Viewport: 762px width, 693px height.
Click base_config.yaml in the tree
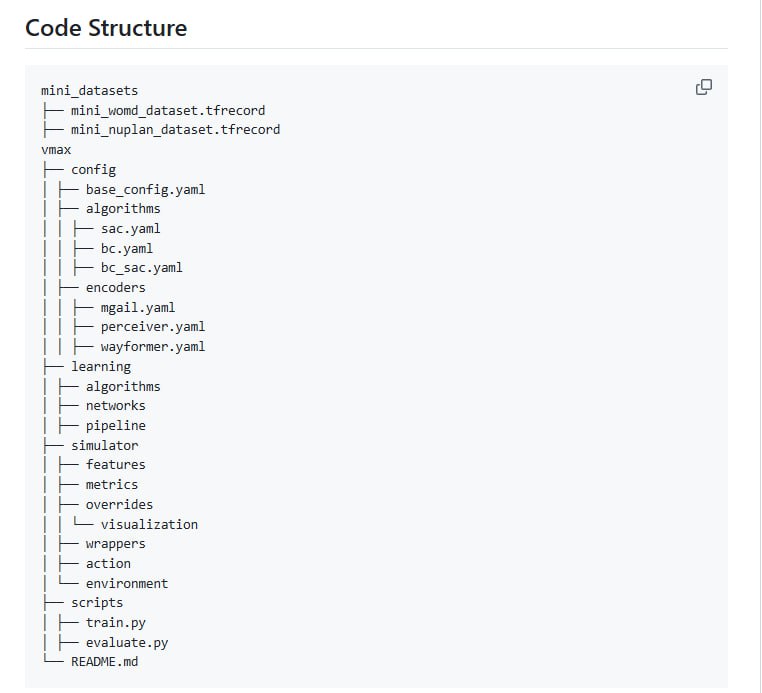[145, 189]
